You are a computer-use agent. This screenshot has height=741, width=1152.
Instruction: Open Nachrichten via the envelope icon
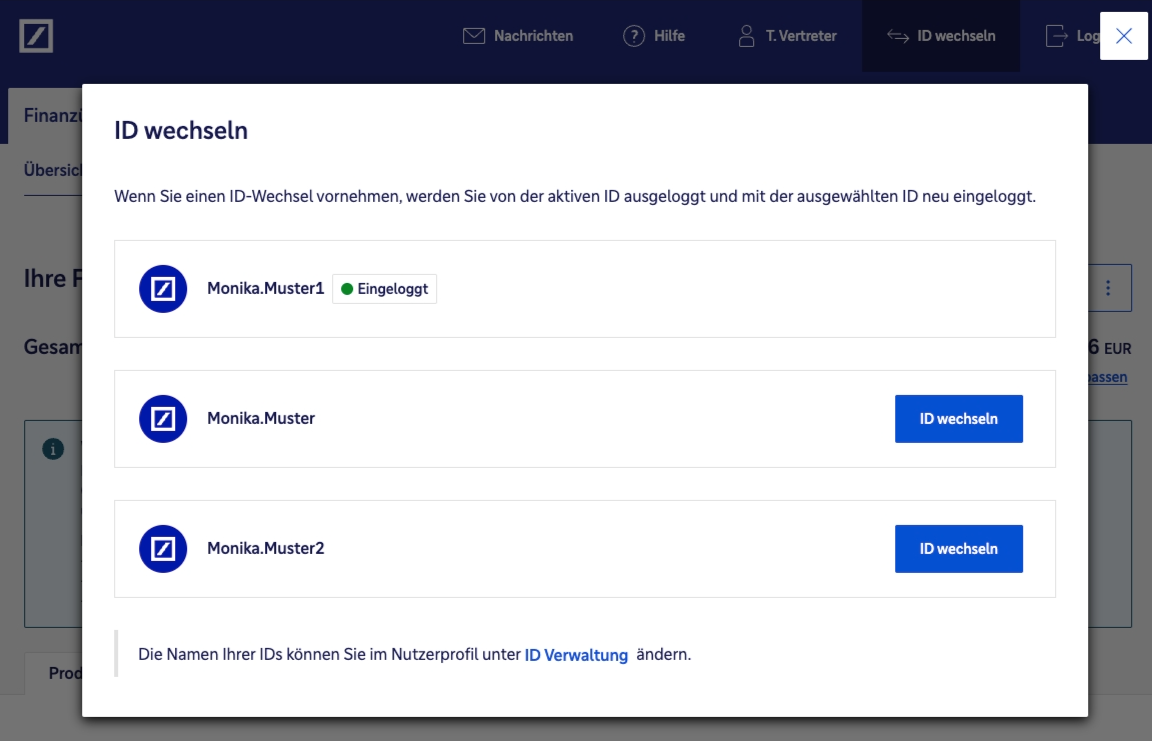[473, 36]
